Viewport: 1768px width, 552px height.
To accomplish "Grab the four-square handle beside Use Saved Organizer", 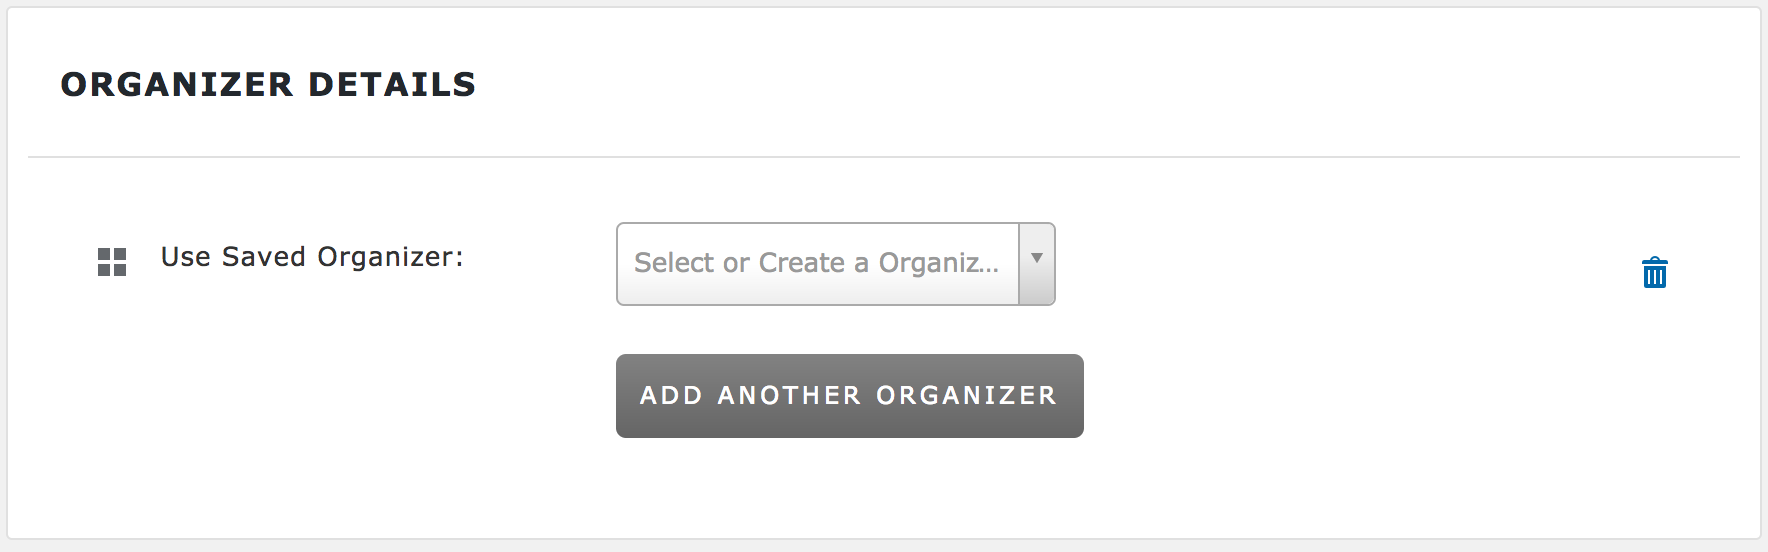I will [x=112, y=262].
